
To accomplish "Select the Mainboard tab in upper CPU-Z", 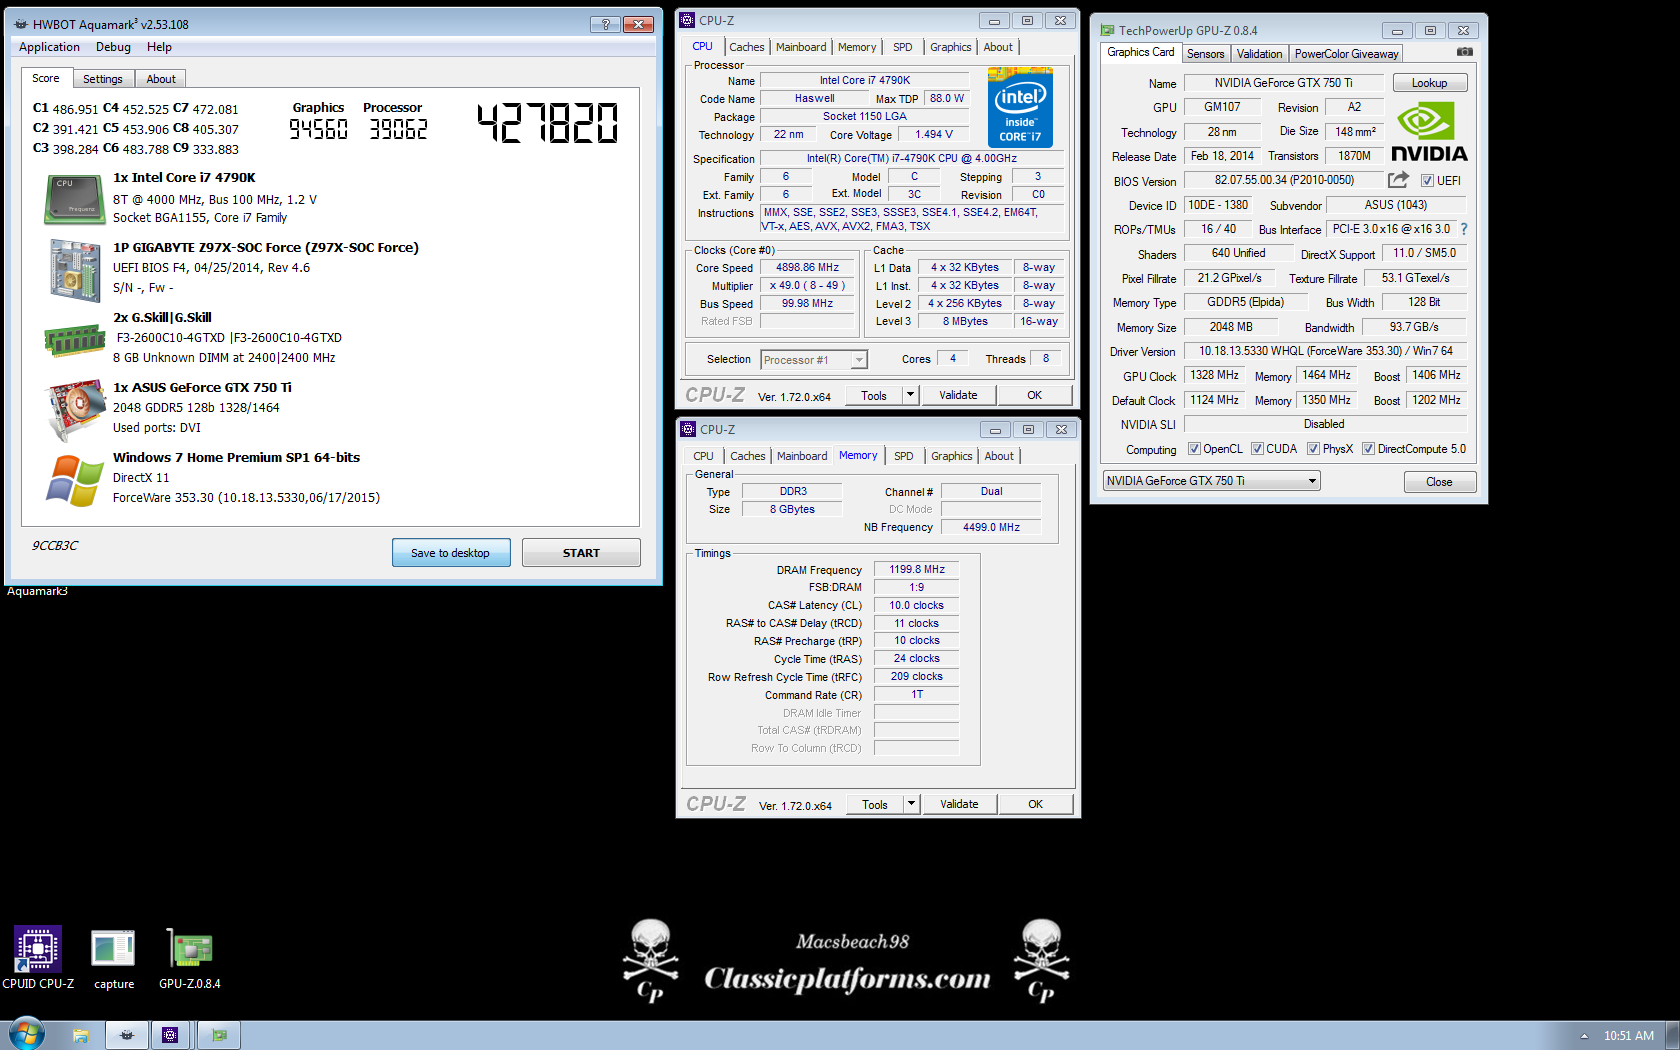I will pyautogui.click(x=801, y=47).
